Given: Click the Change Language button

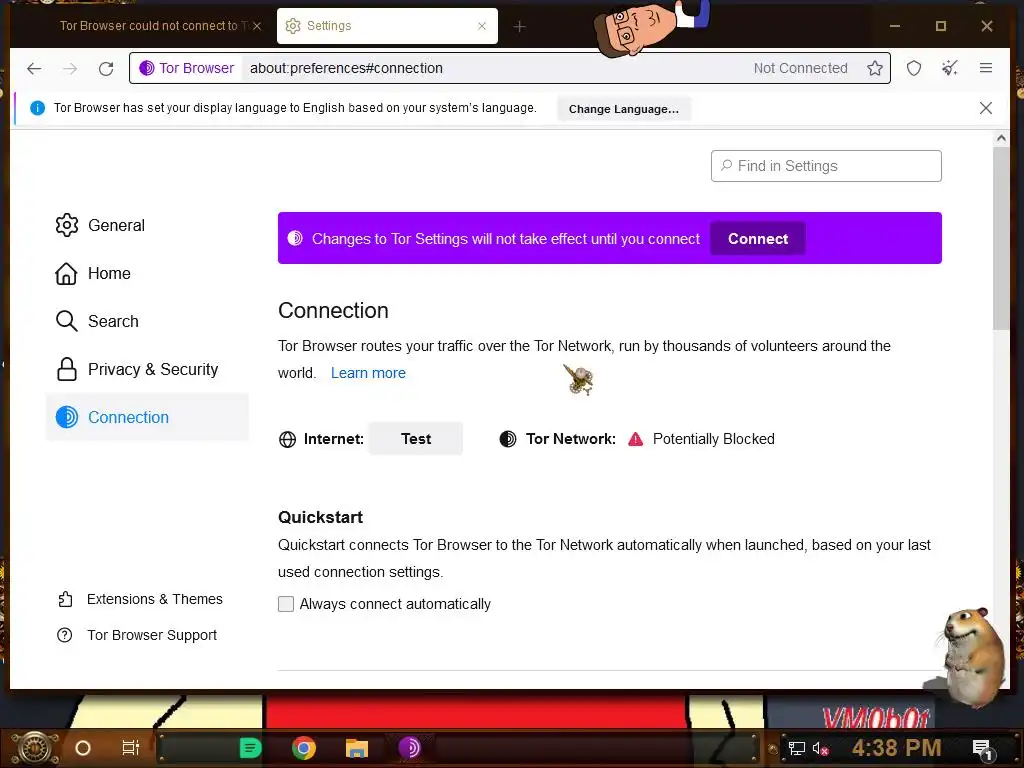Looking at the screenshot, I should [624, 109].
